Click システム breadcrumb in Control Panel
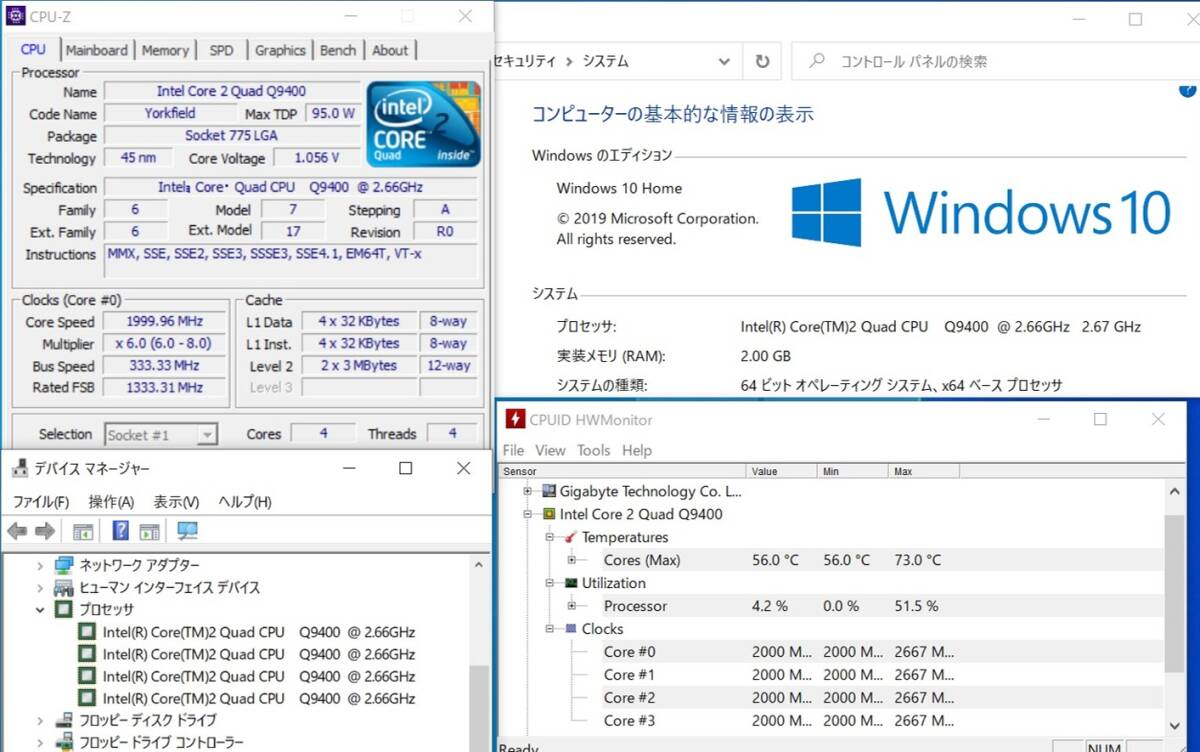Screen dimensions: 1200x752 coord(606,61)
